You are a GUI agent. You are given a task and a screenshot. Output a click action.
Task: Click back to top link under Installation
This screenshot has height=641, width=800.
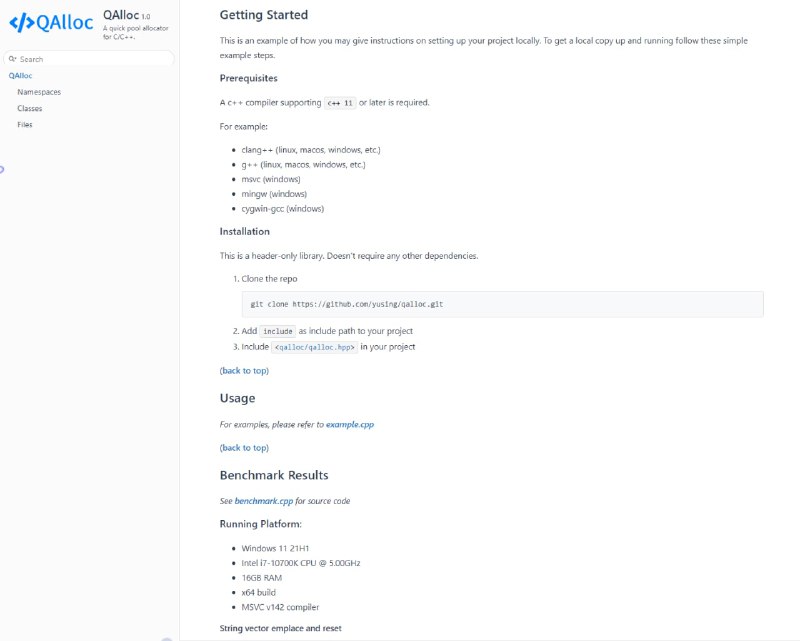coord(244,371)
